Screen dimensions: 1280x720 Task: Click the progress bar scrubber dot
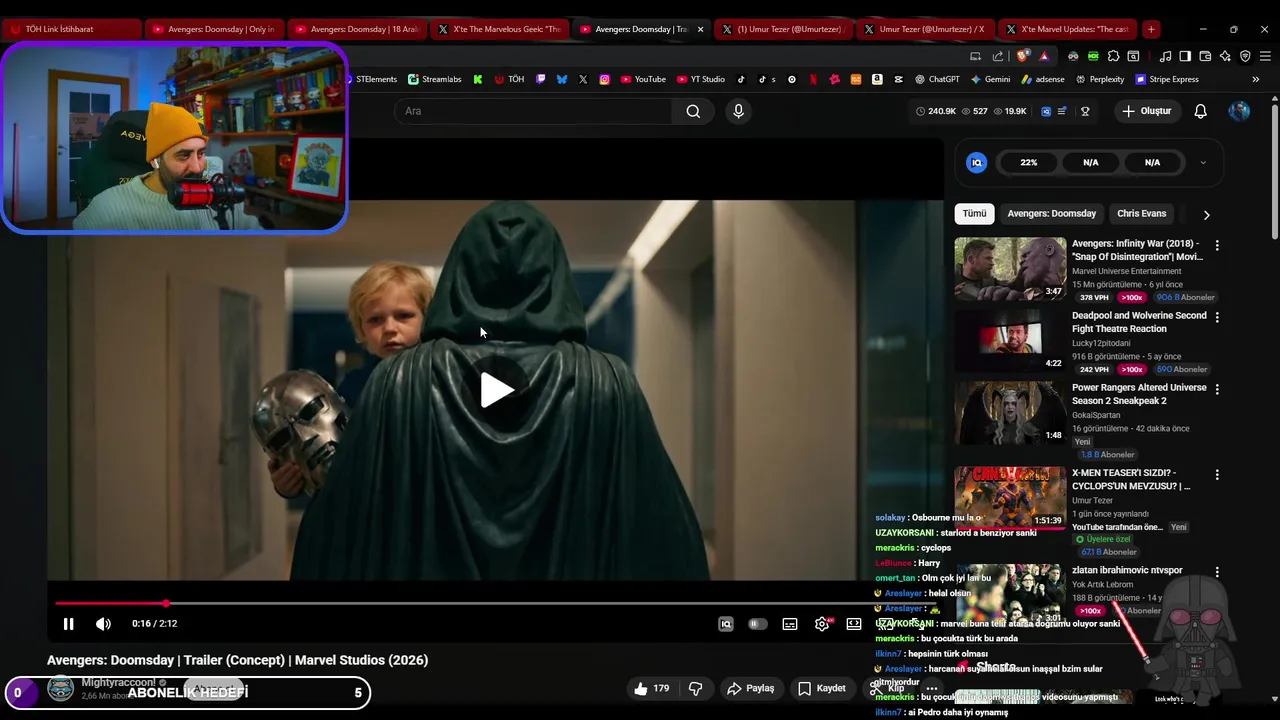pos(166,603)
